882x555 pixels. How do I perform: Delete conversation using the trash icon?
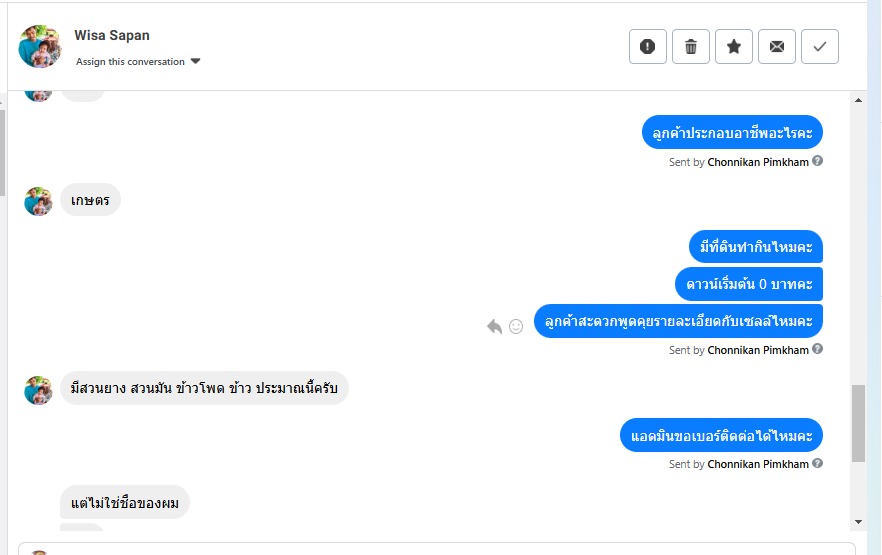click(x=691, y=47)
